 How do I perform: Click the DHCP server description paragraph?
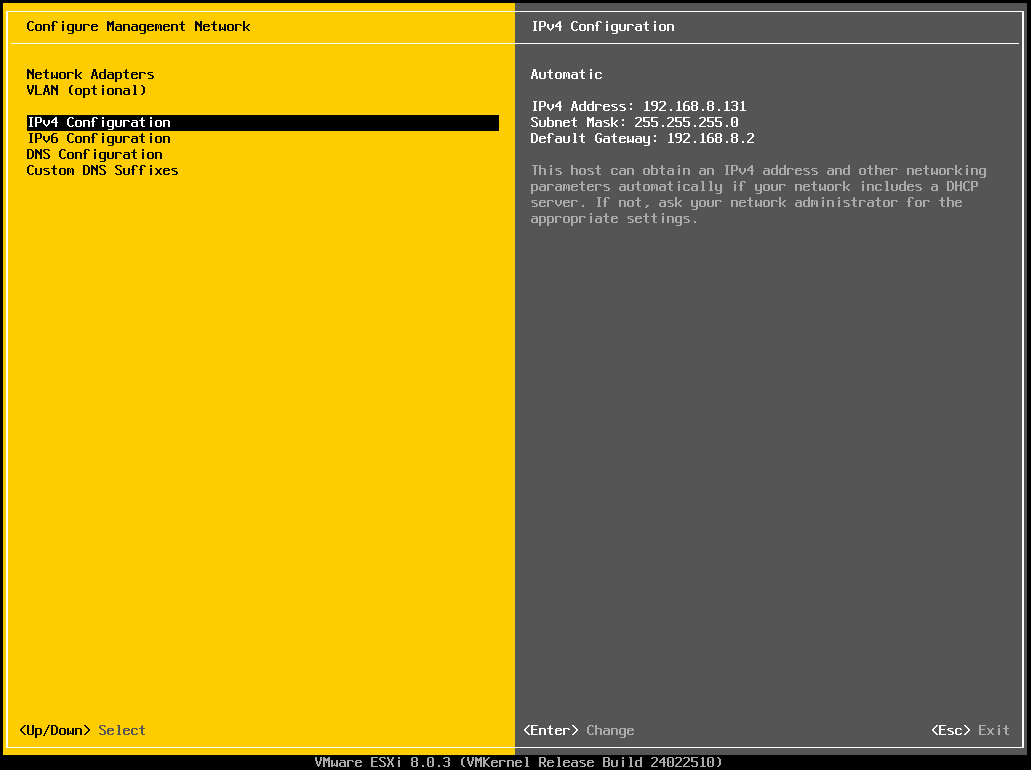click(758, 195)
